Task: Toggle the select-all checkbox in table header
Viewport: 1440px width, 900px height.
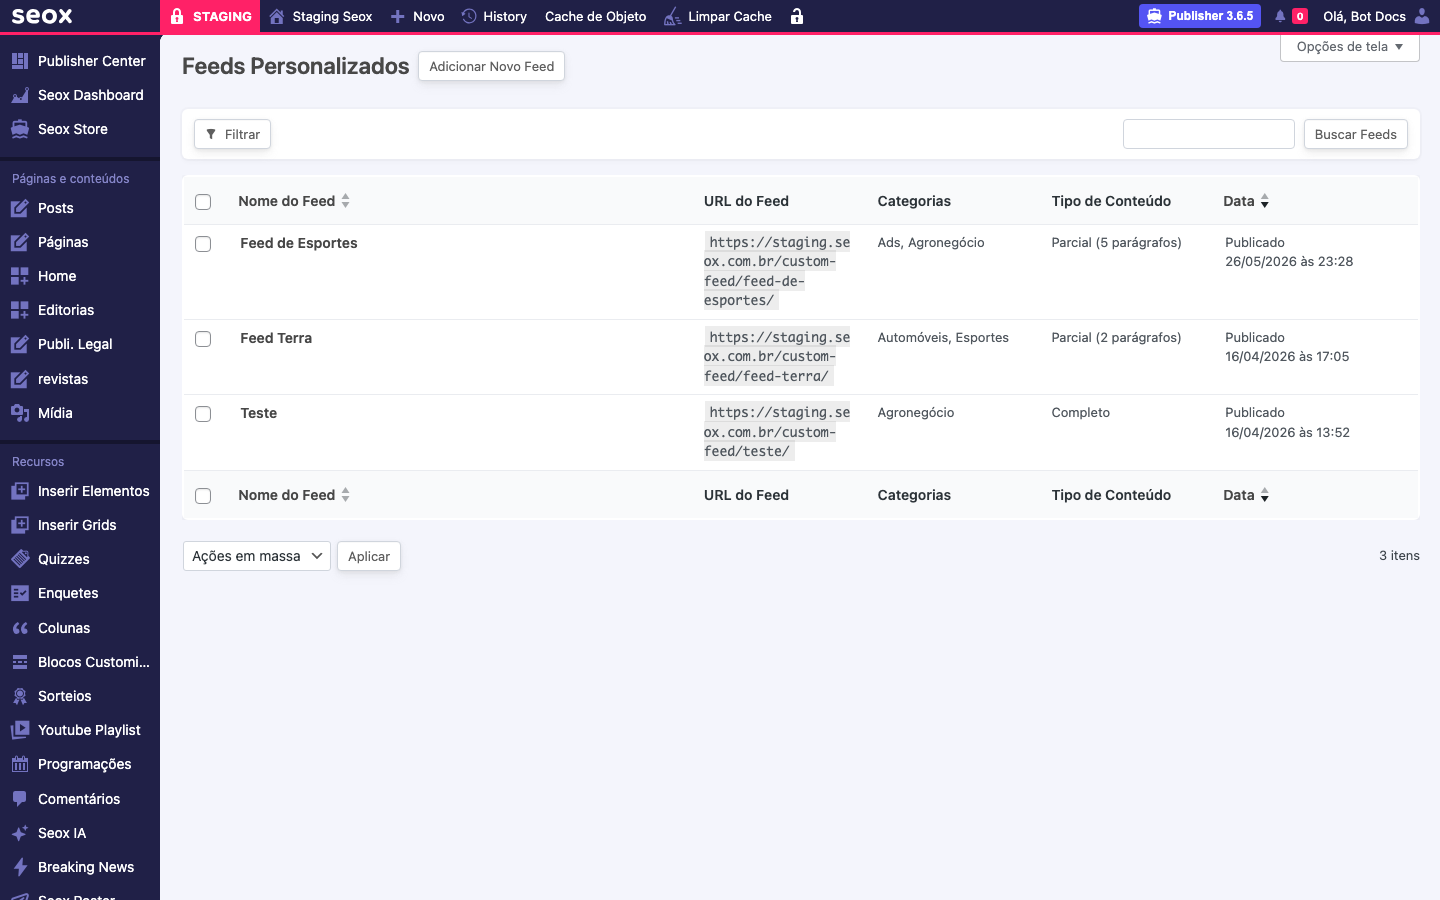Action: tap(203, 202)
